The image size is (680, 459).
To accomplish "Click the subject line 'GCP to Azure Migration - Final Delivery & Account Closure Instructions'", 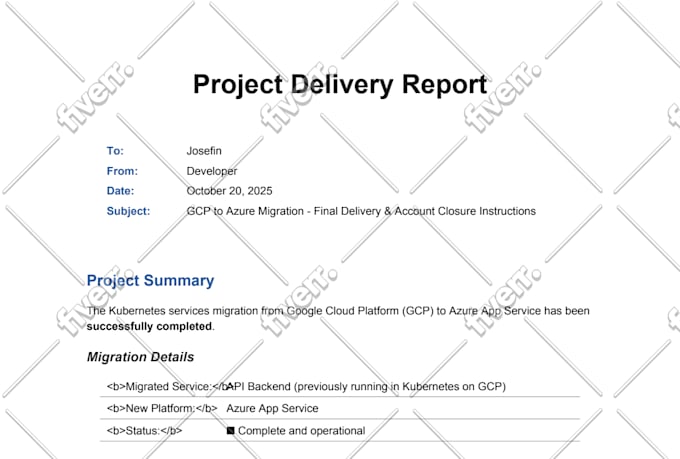I will [361, 211].
